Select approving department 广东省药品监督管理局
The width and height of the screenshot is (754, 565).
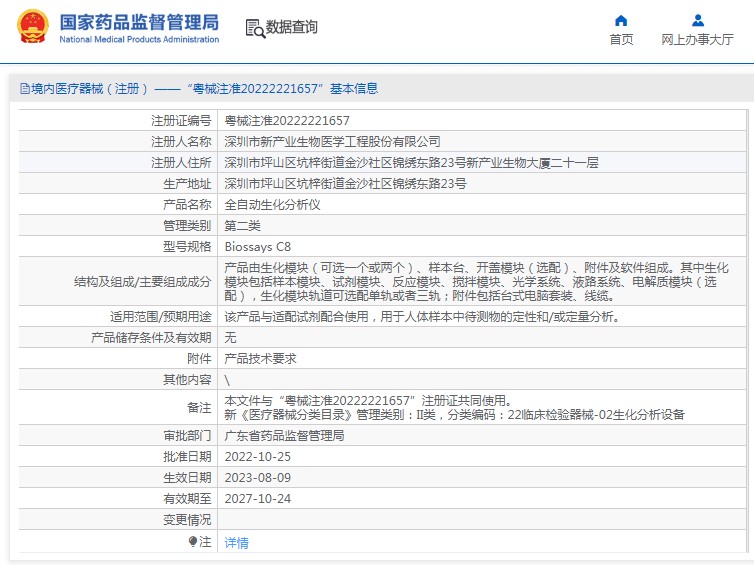[284, 436]
